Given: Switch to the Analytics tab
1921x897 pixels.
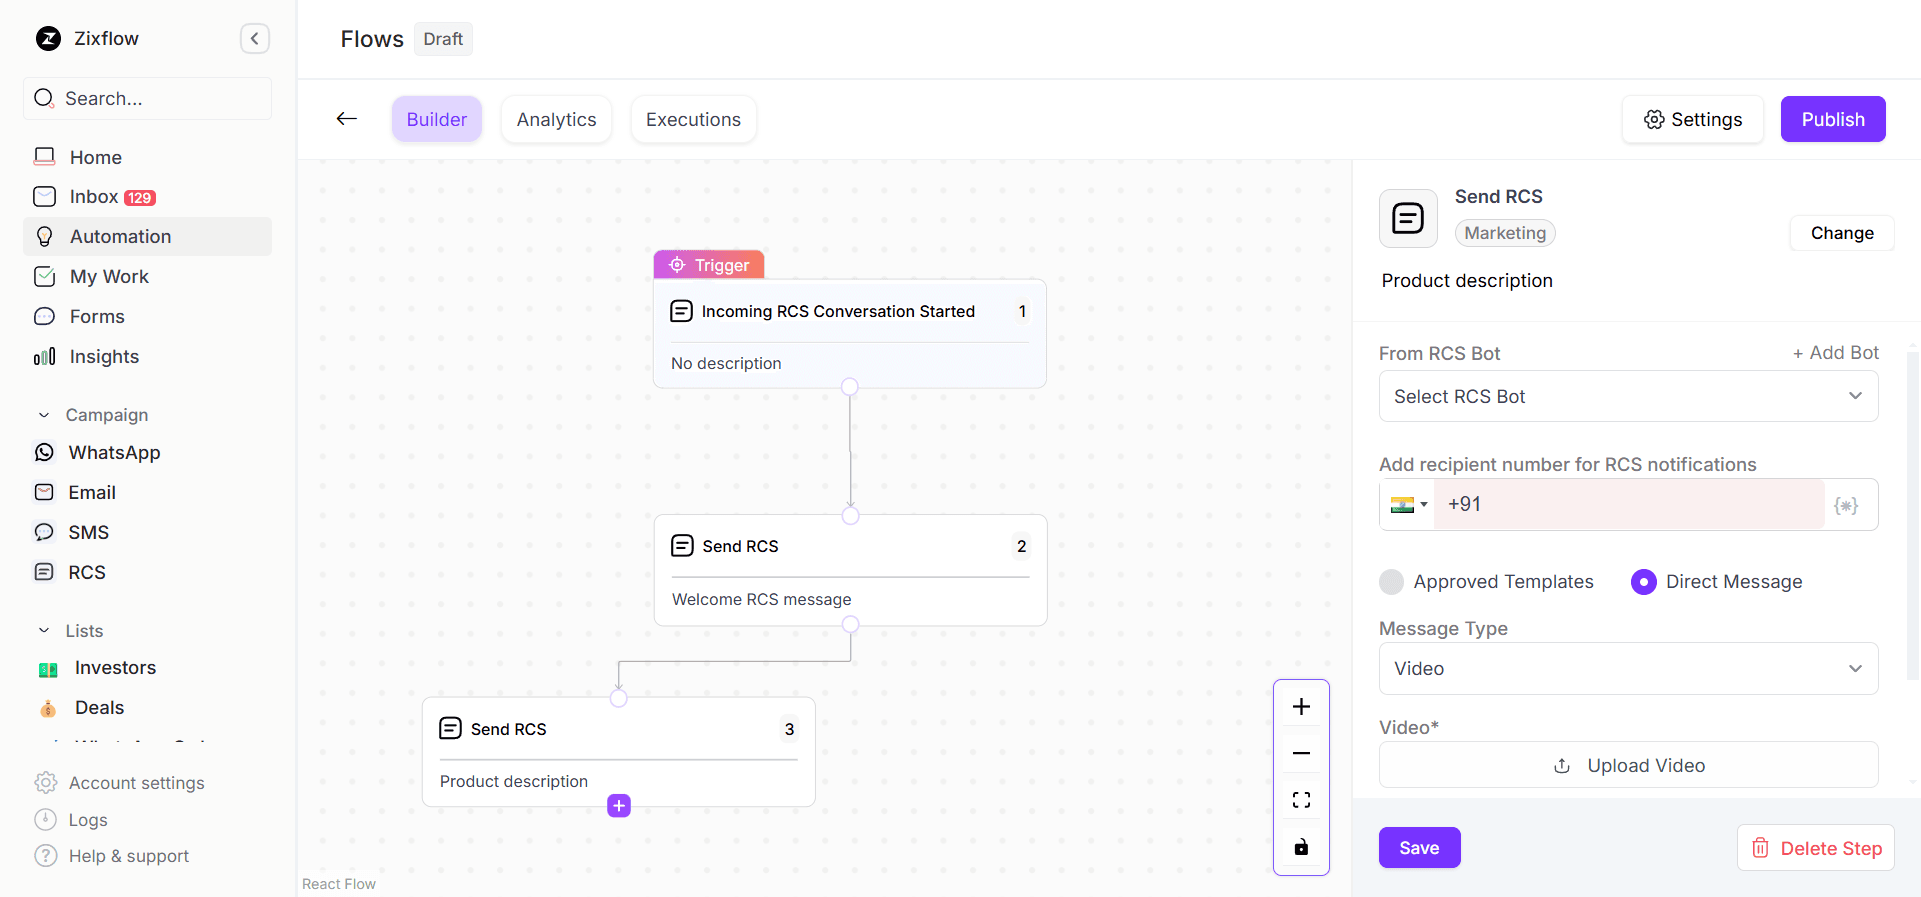Looking at the screenshot, I should coord(556,120).
